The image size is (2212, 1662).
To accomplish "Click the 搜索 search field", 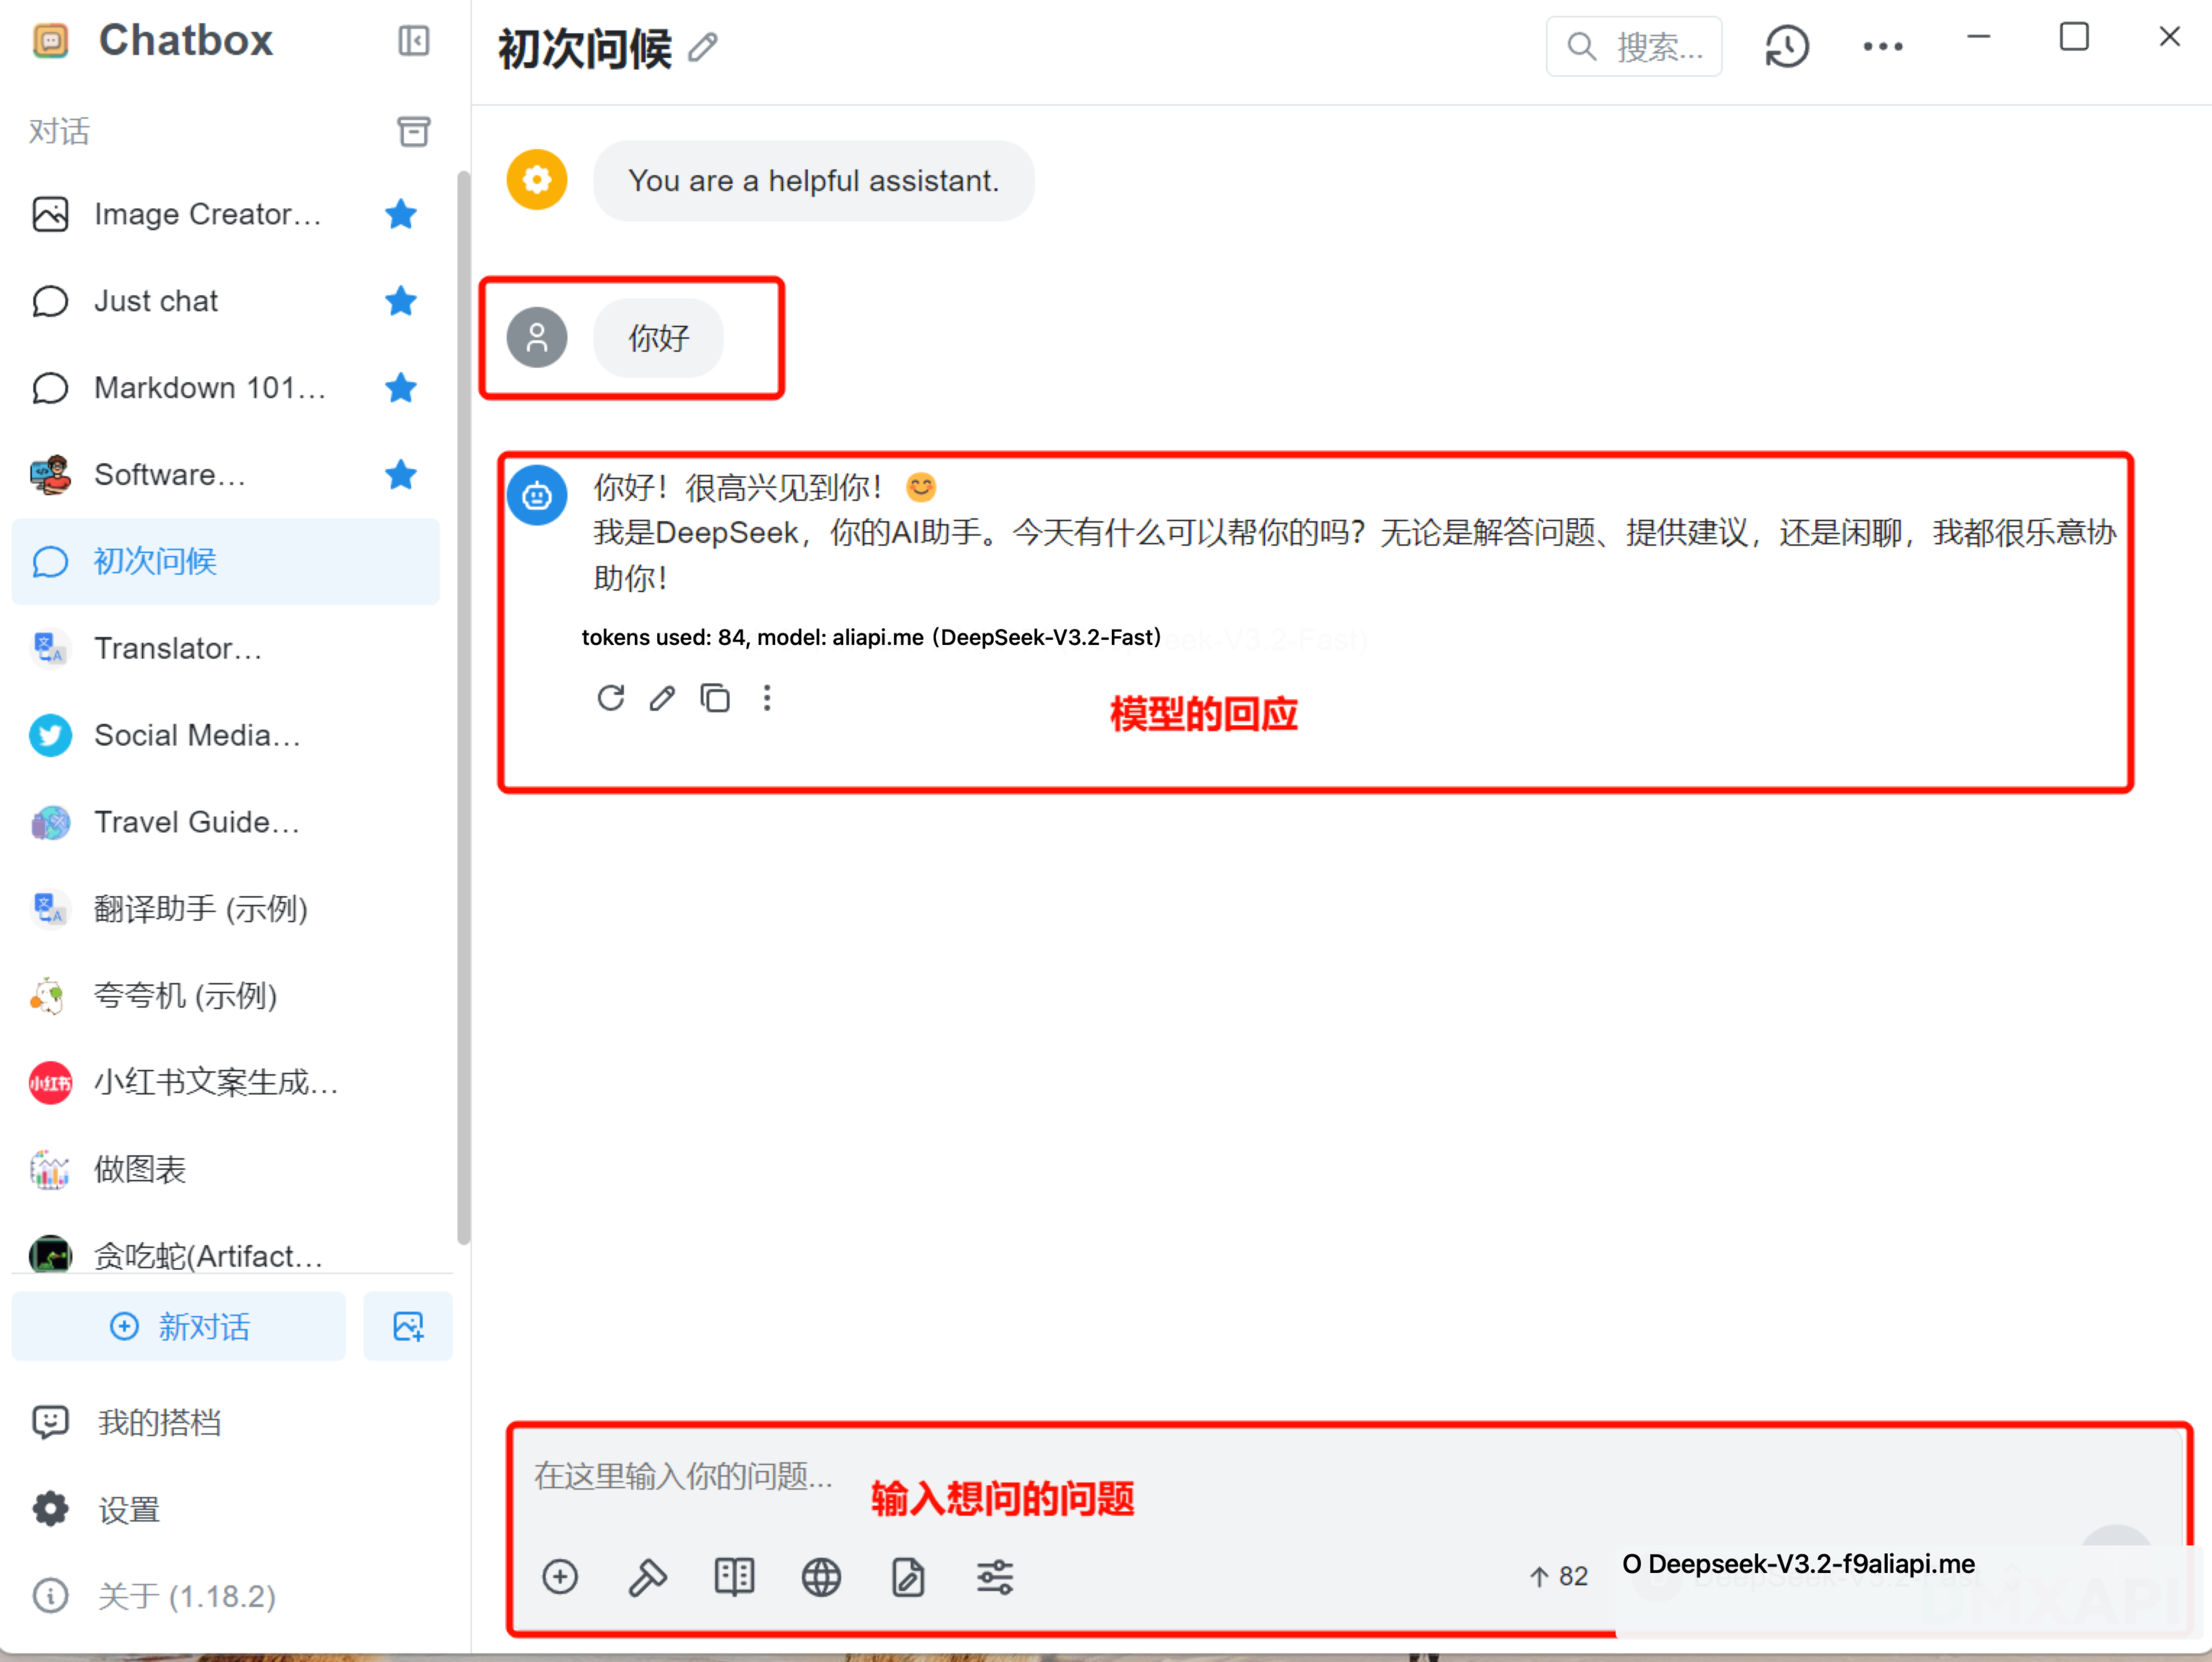I will pos(1634,47).
